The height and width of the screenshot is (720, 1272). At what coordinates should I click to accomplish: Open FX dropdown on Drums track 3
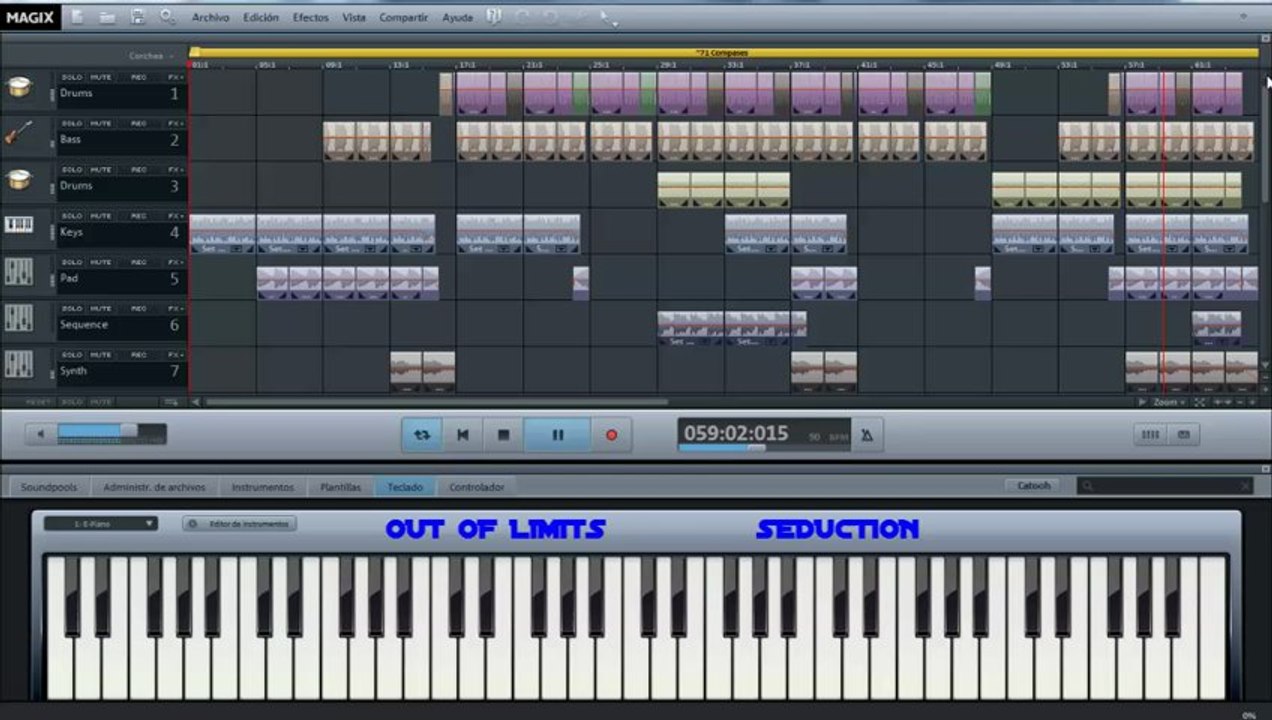(x=175, y=170)
